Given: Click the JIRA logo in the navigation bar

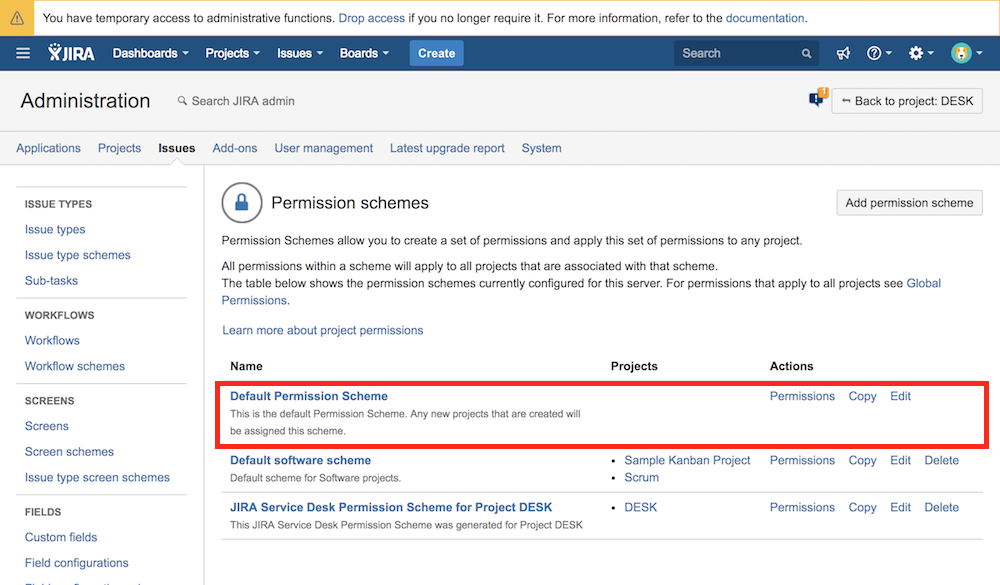Looking at the screenshot, I should [70, 53].
